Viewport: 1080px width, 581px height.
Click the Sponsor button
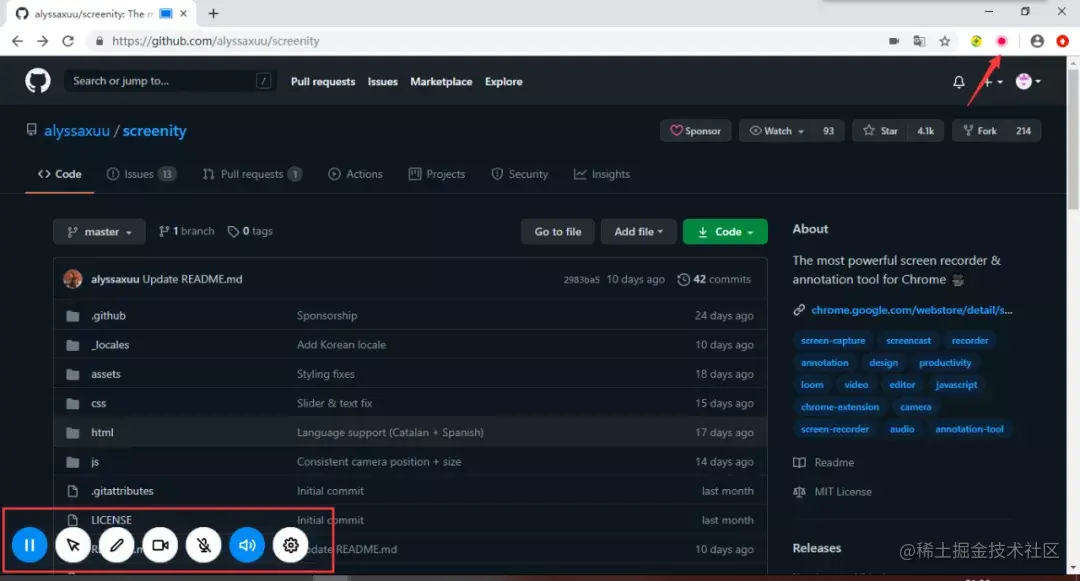(x=696, y=131)
